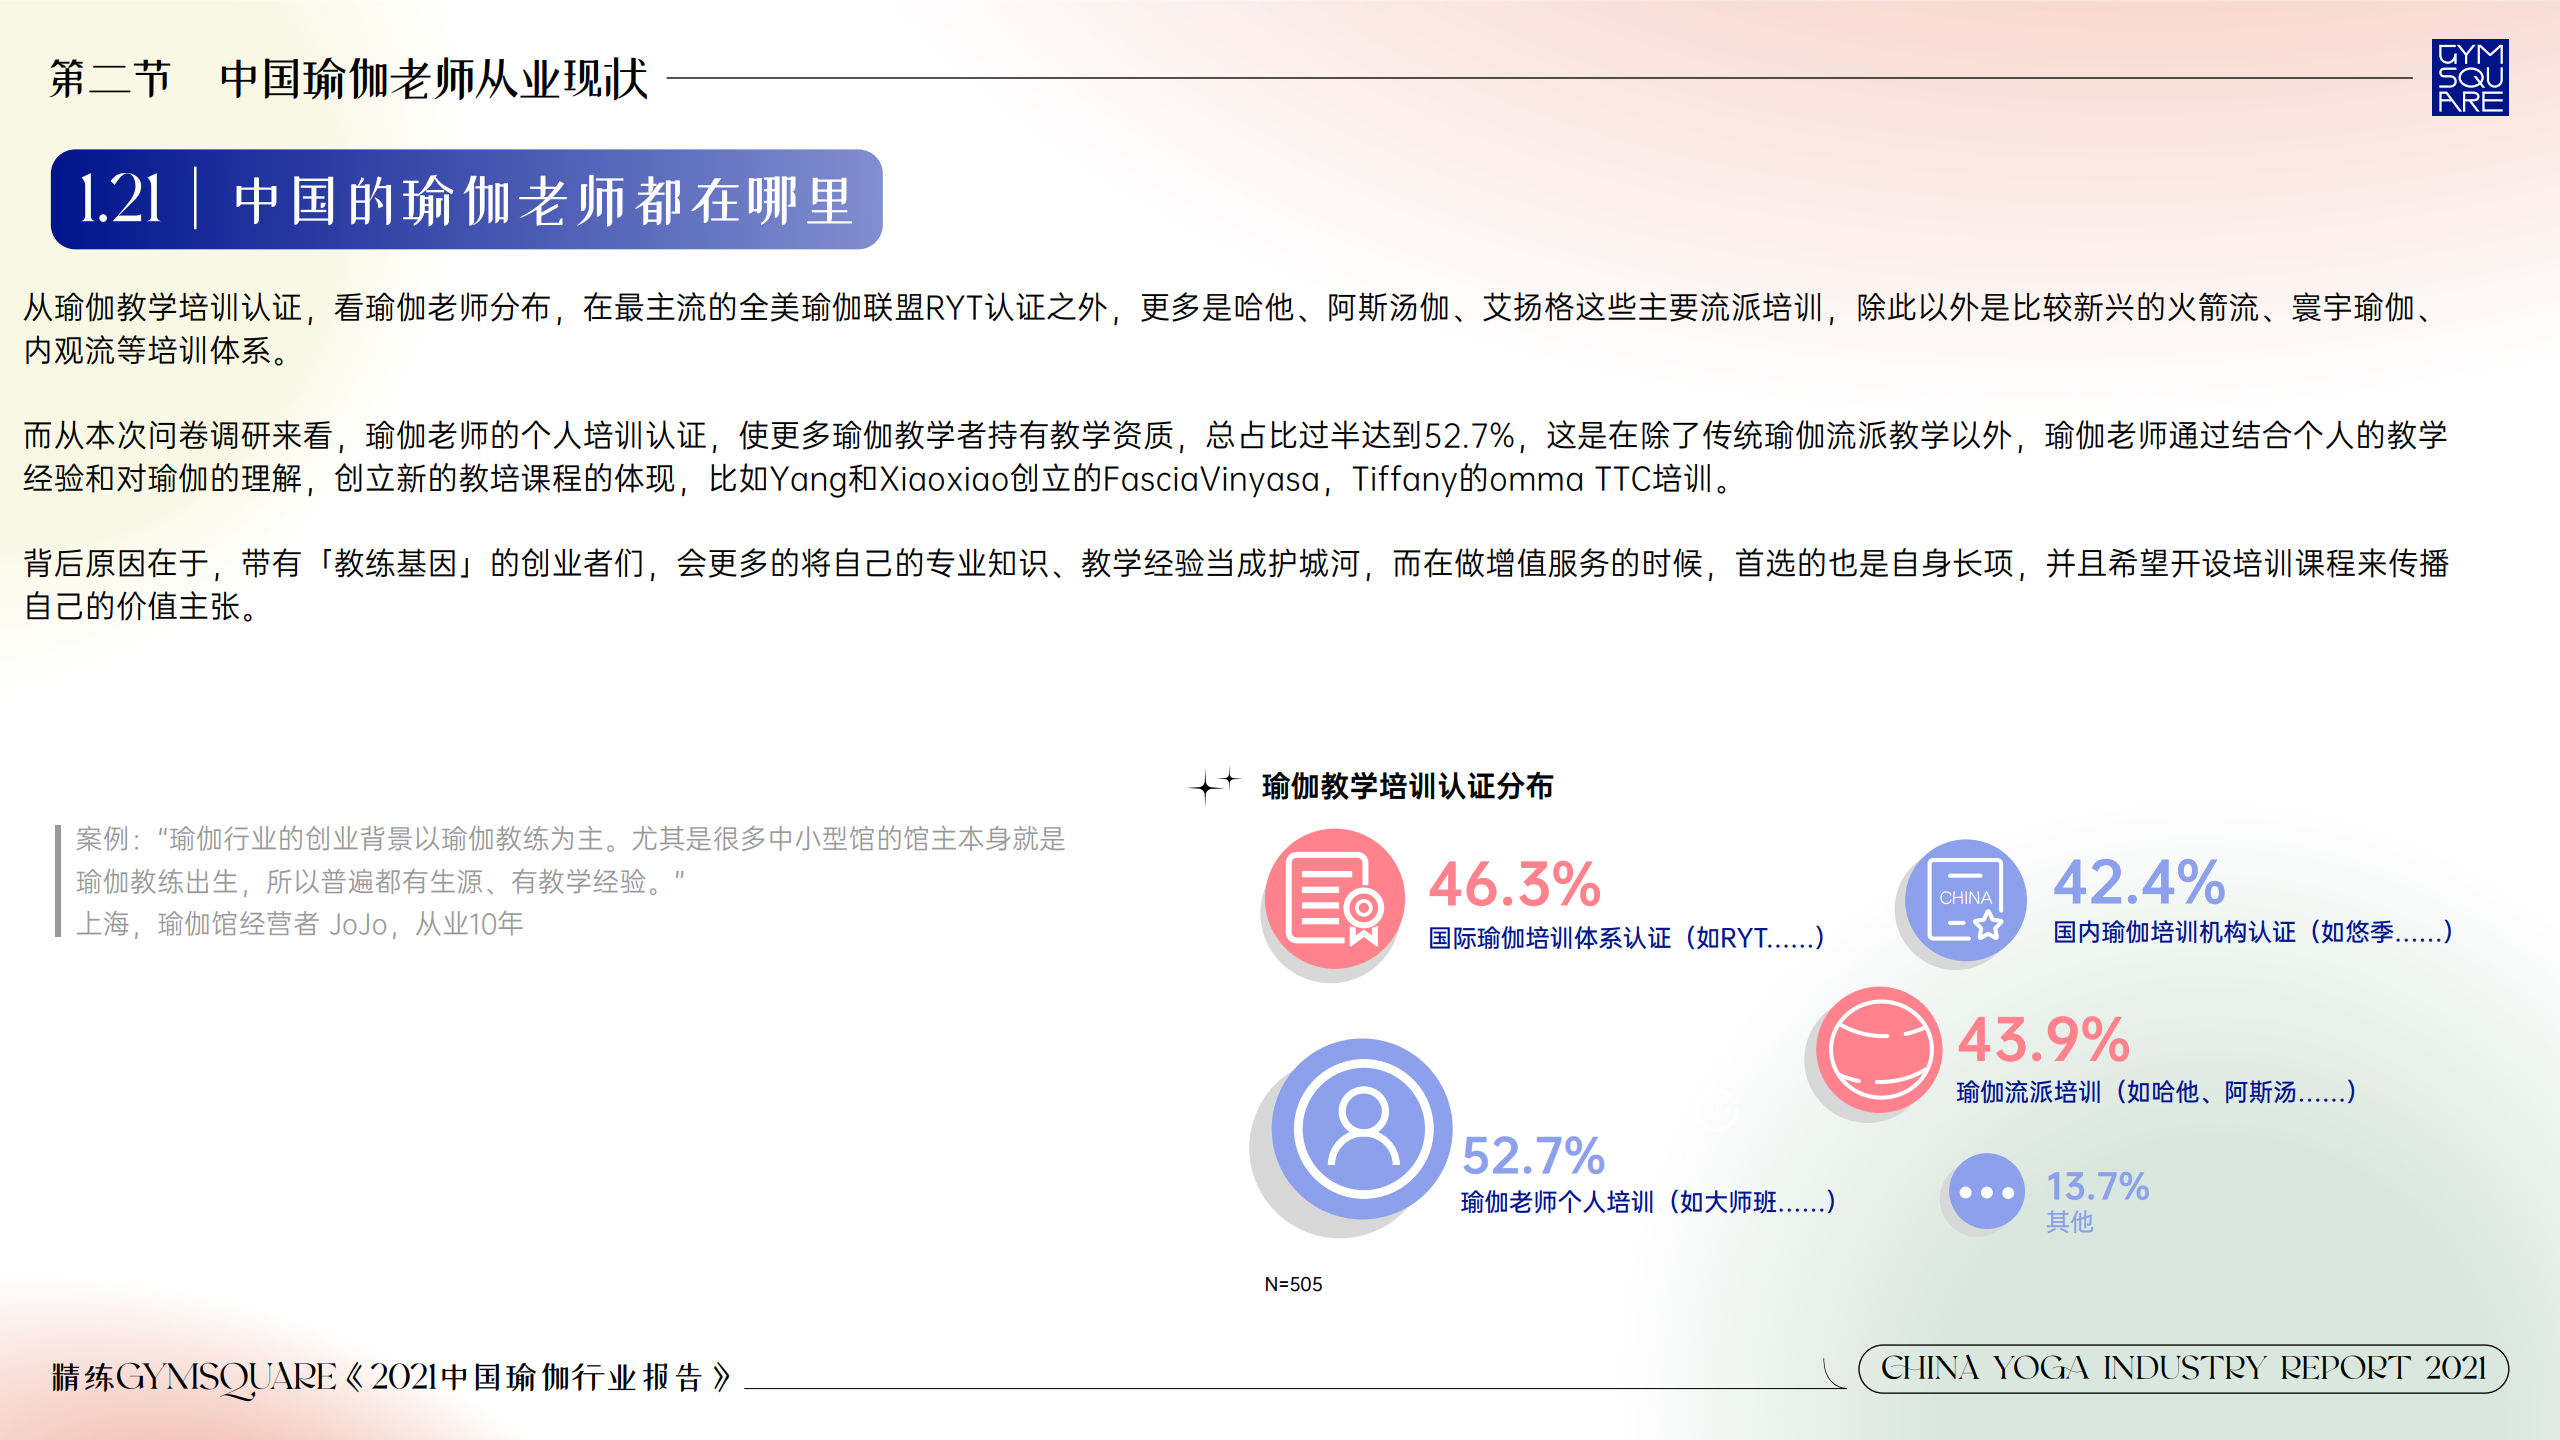Click the 1.21 blue title banner
Screen dimensions: 2560x1440
coord(466,199)
